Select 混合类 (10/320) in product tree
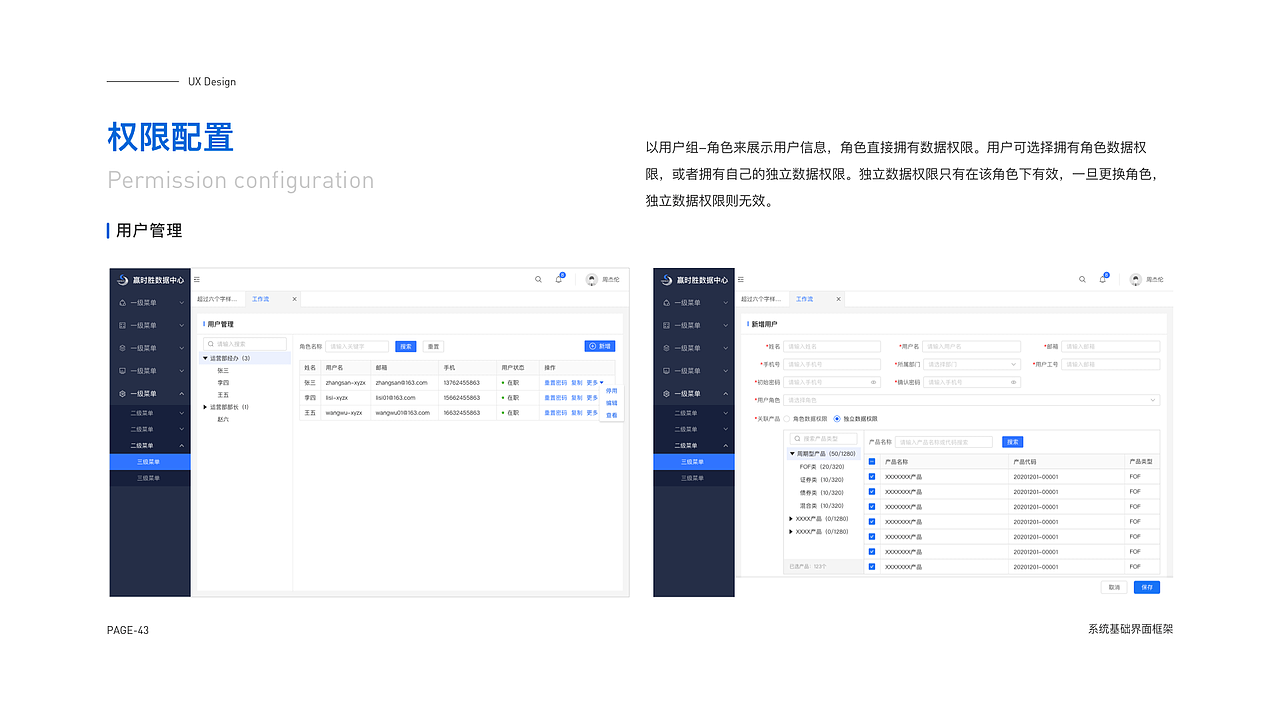The image size is (1280, 720). pyautogui.click(x=822, y=506)
